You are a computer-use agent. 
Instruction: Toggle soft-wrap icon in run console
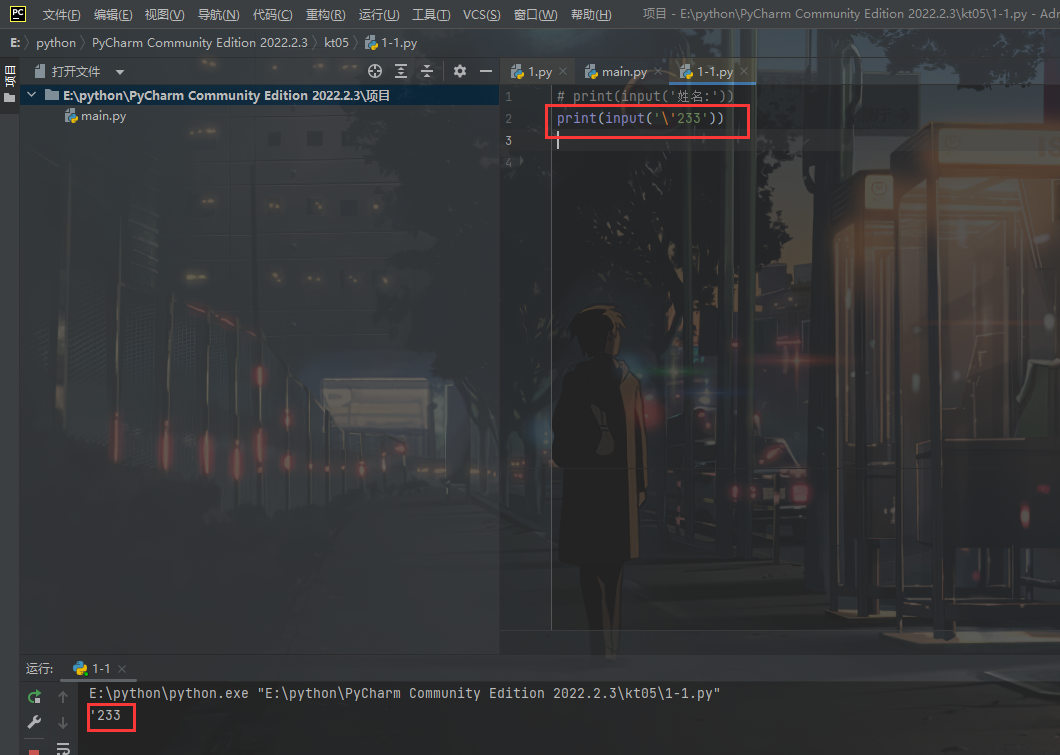tap(63, 748)
